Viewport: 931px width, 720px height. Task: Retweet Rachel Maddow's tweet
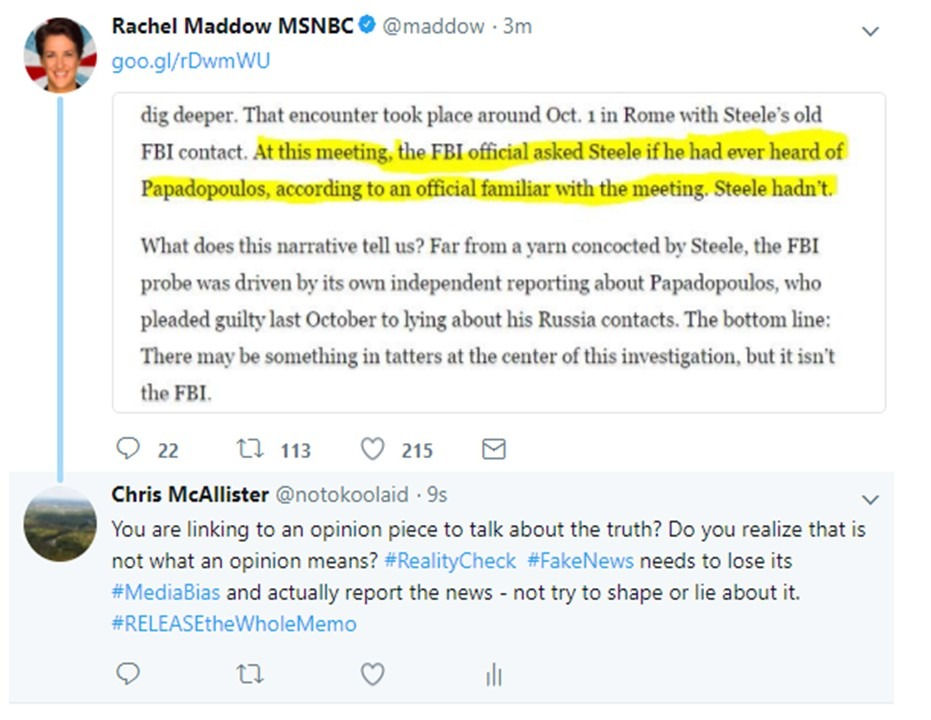click(x=250, y=450)
